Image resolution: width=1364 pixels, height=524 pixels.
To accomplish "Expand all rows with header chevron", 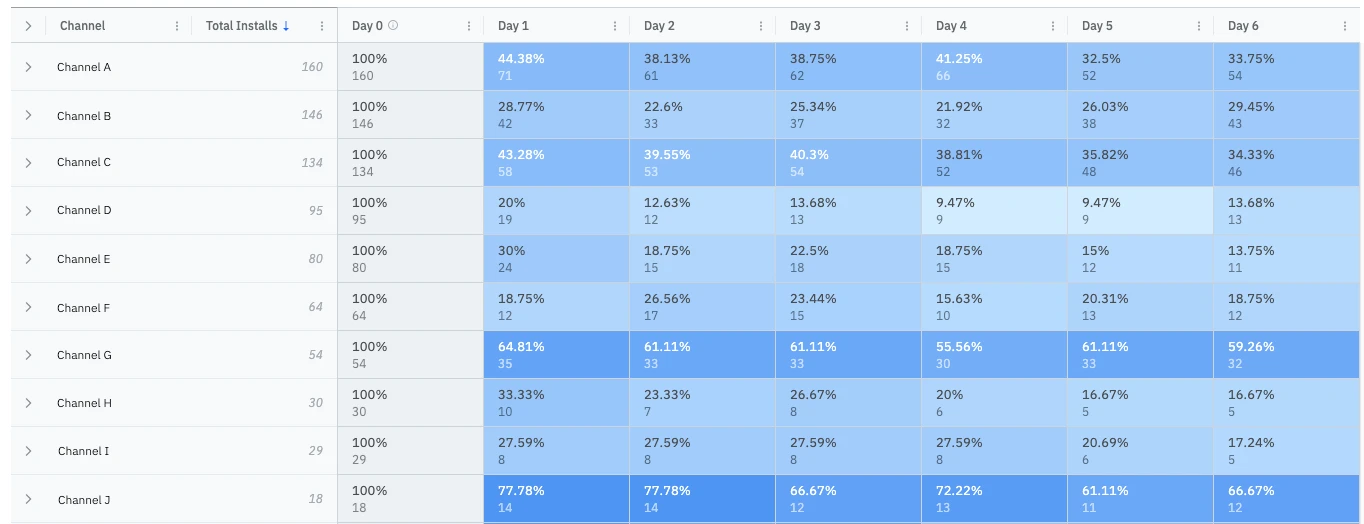I will point(28,26).
